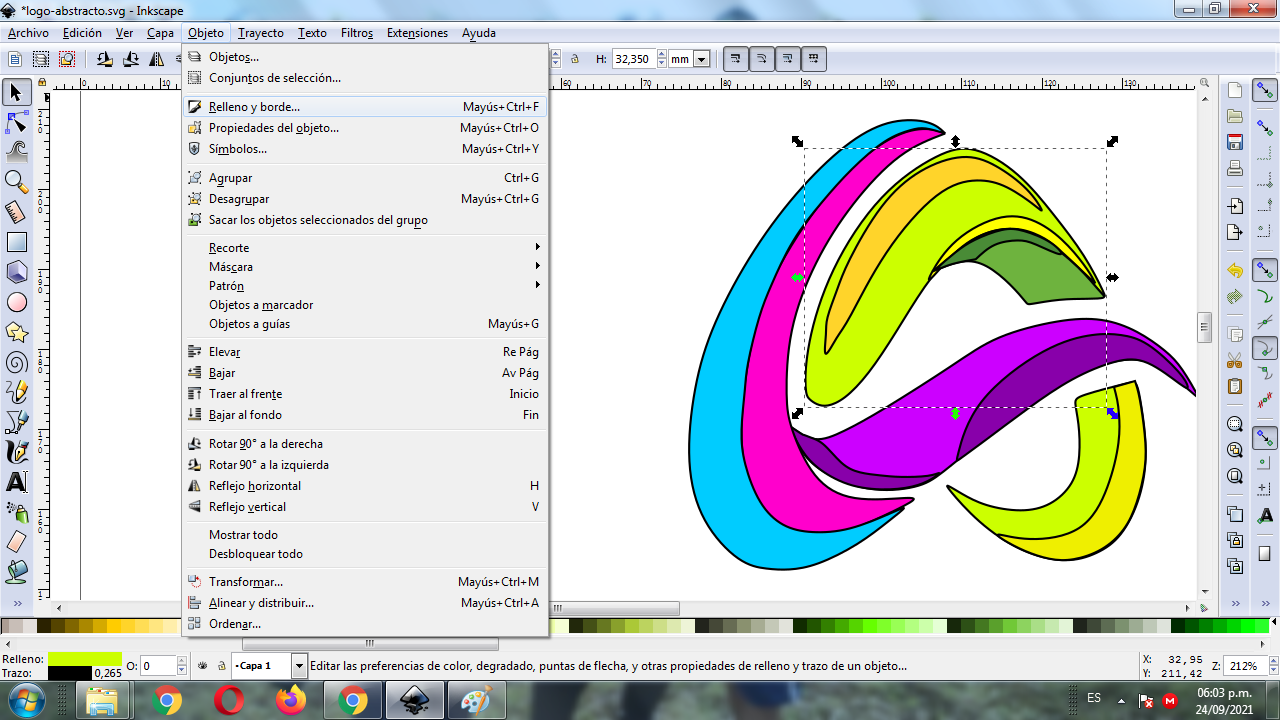1280x720 pixels.
Task: Select the 3D Box tool
Action: pos(16,272)
